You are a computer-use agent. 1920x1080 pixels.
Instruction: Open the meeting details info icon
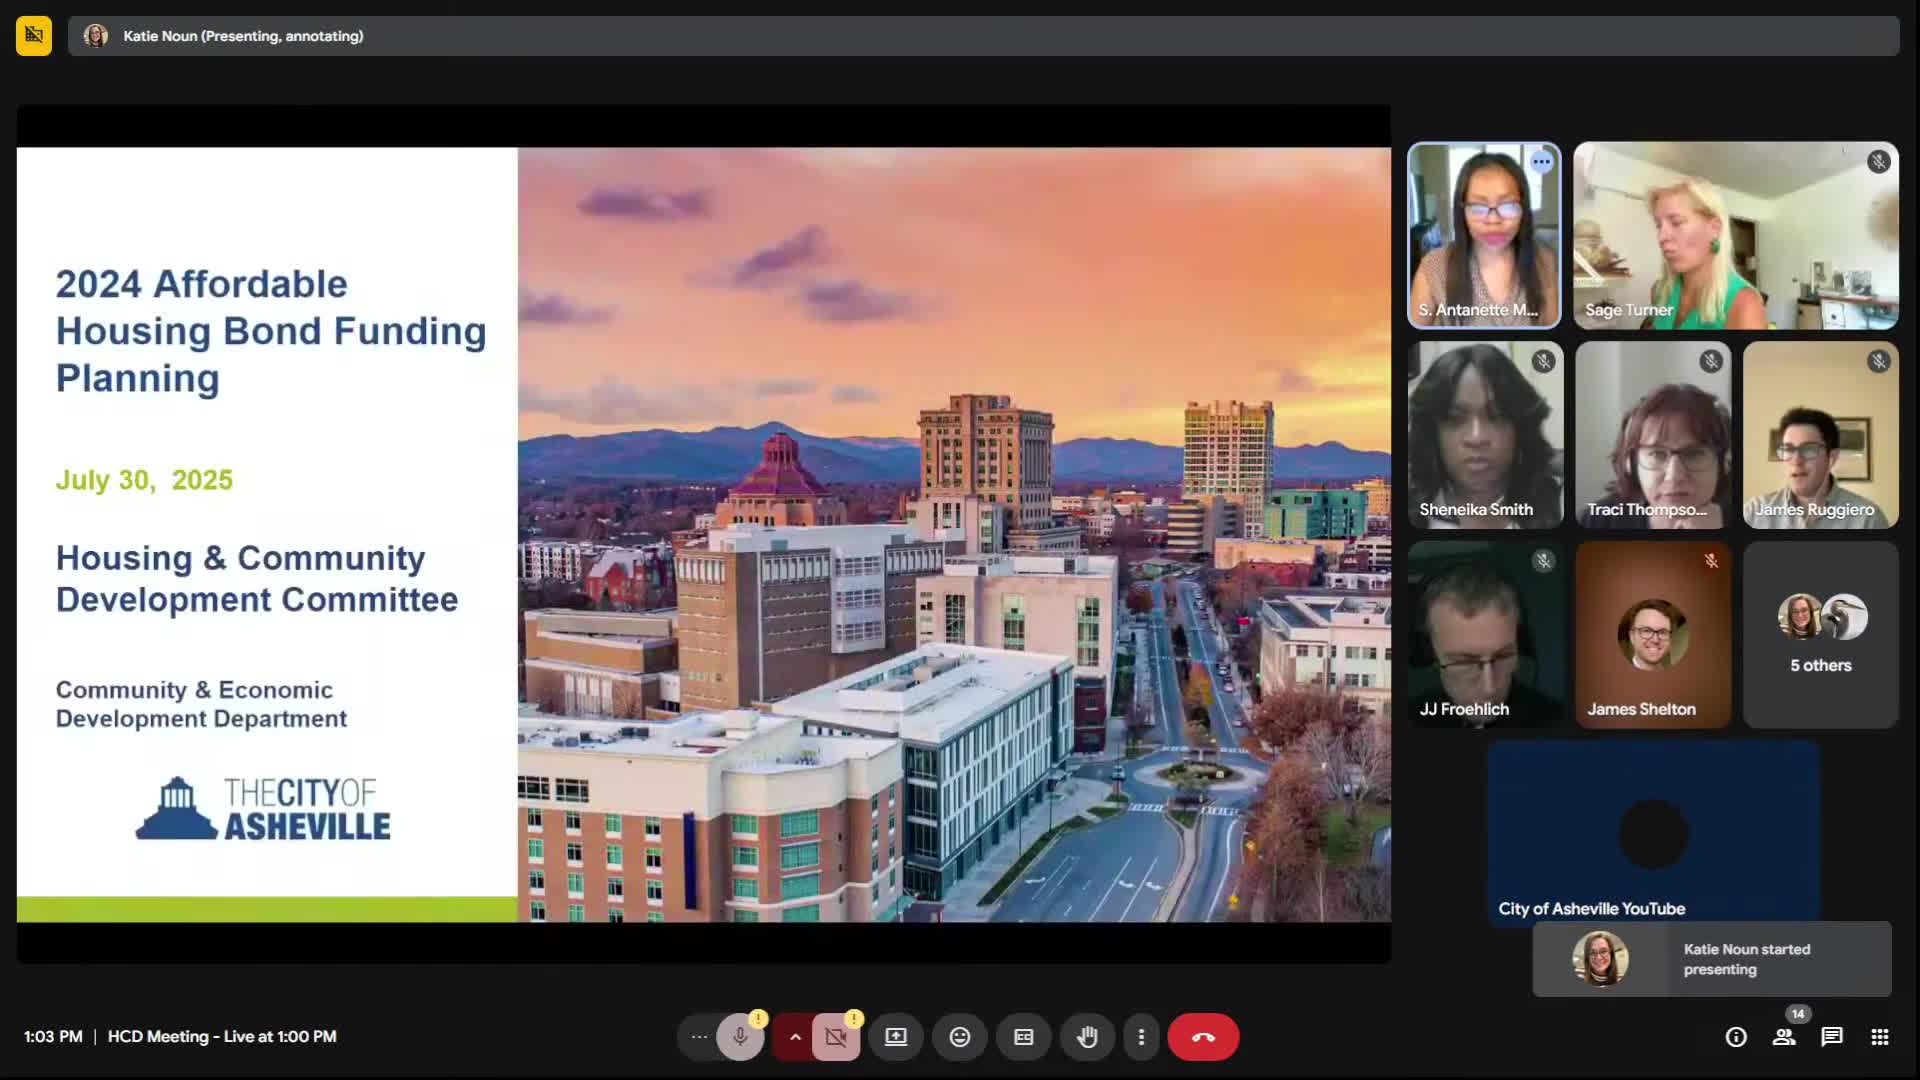pyautogui.click(x=1738, y=1037)
